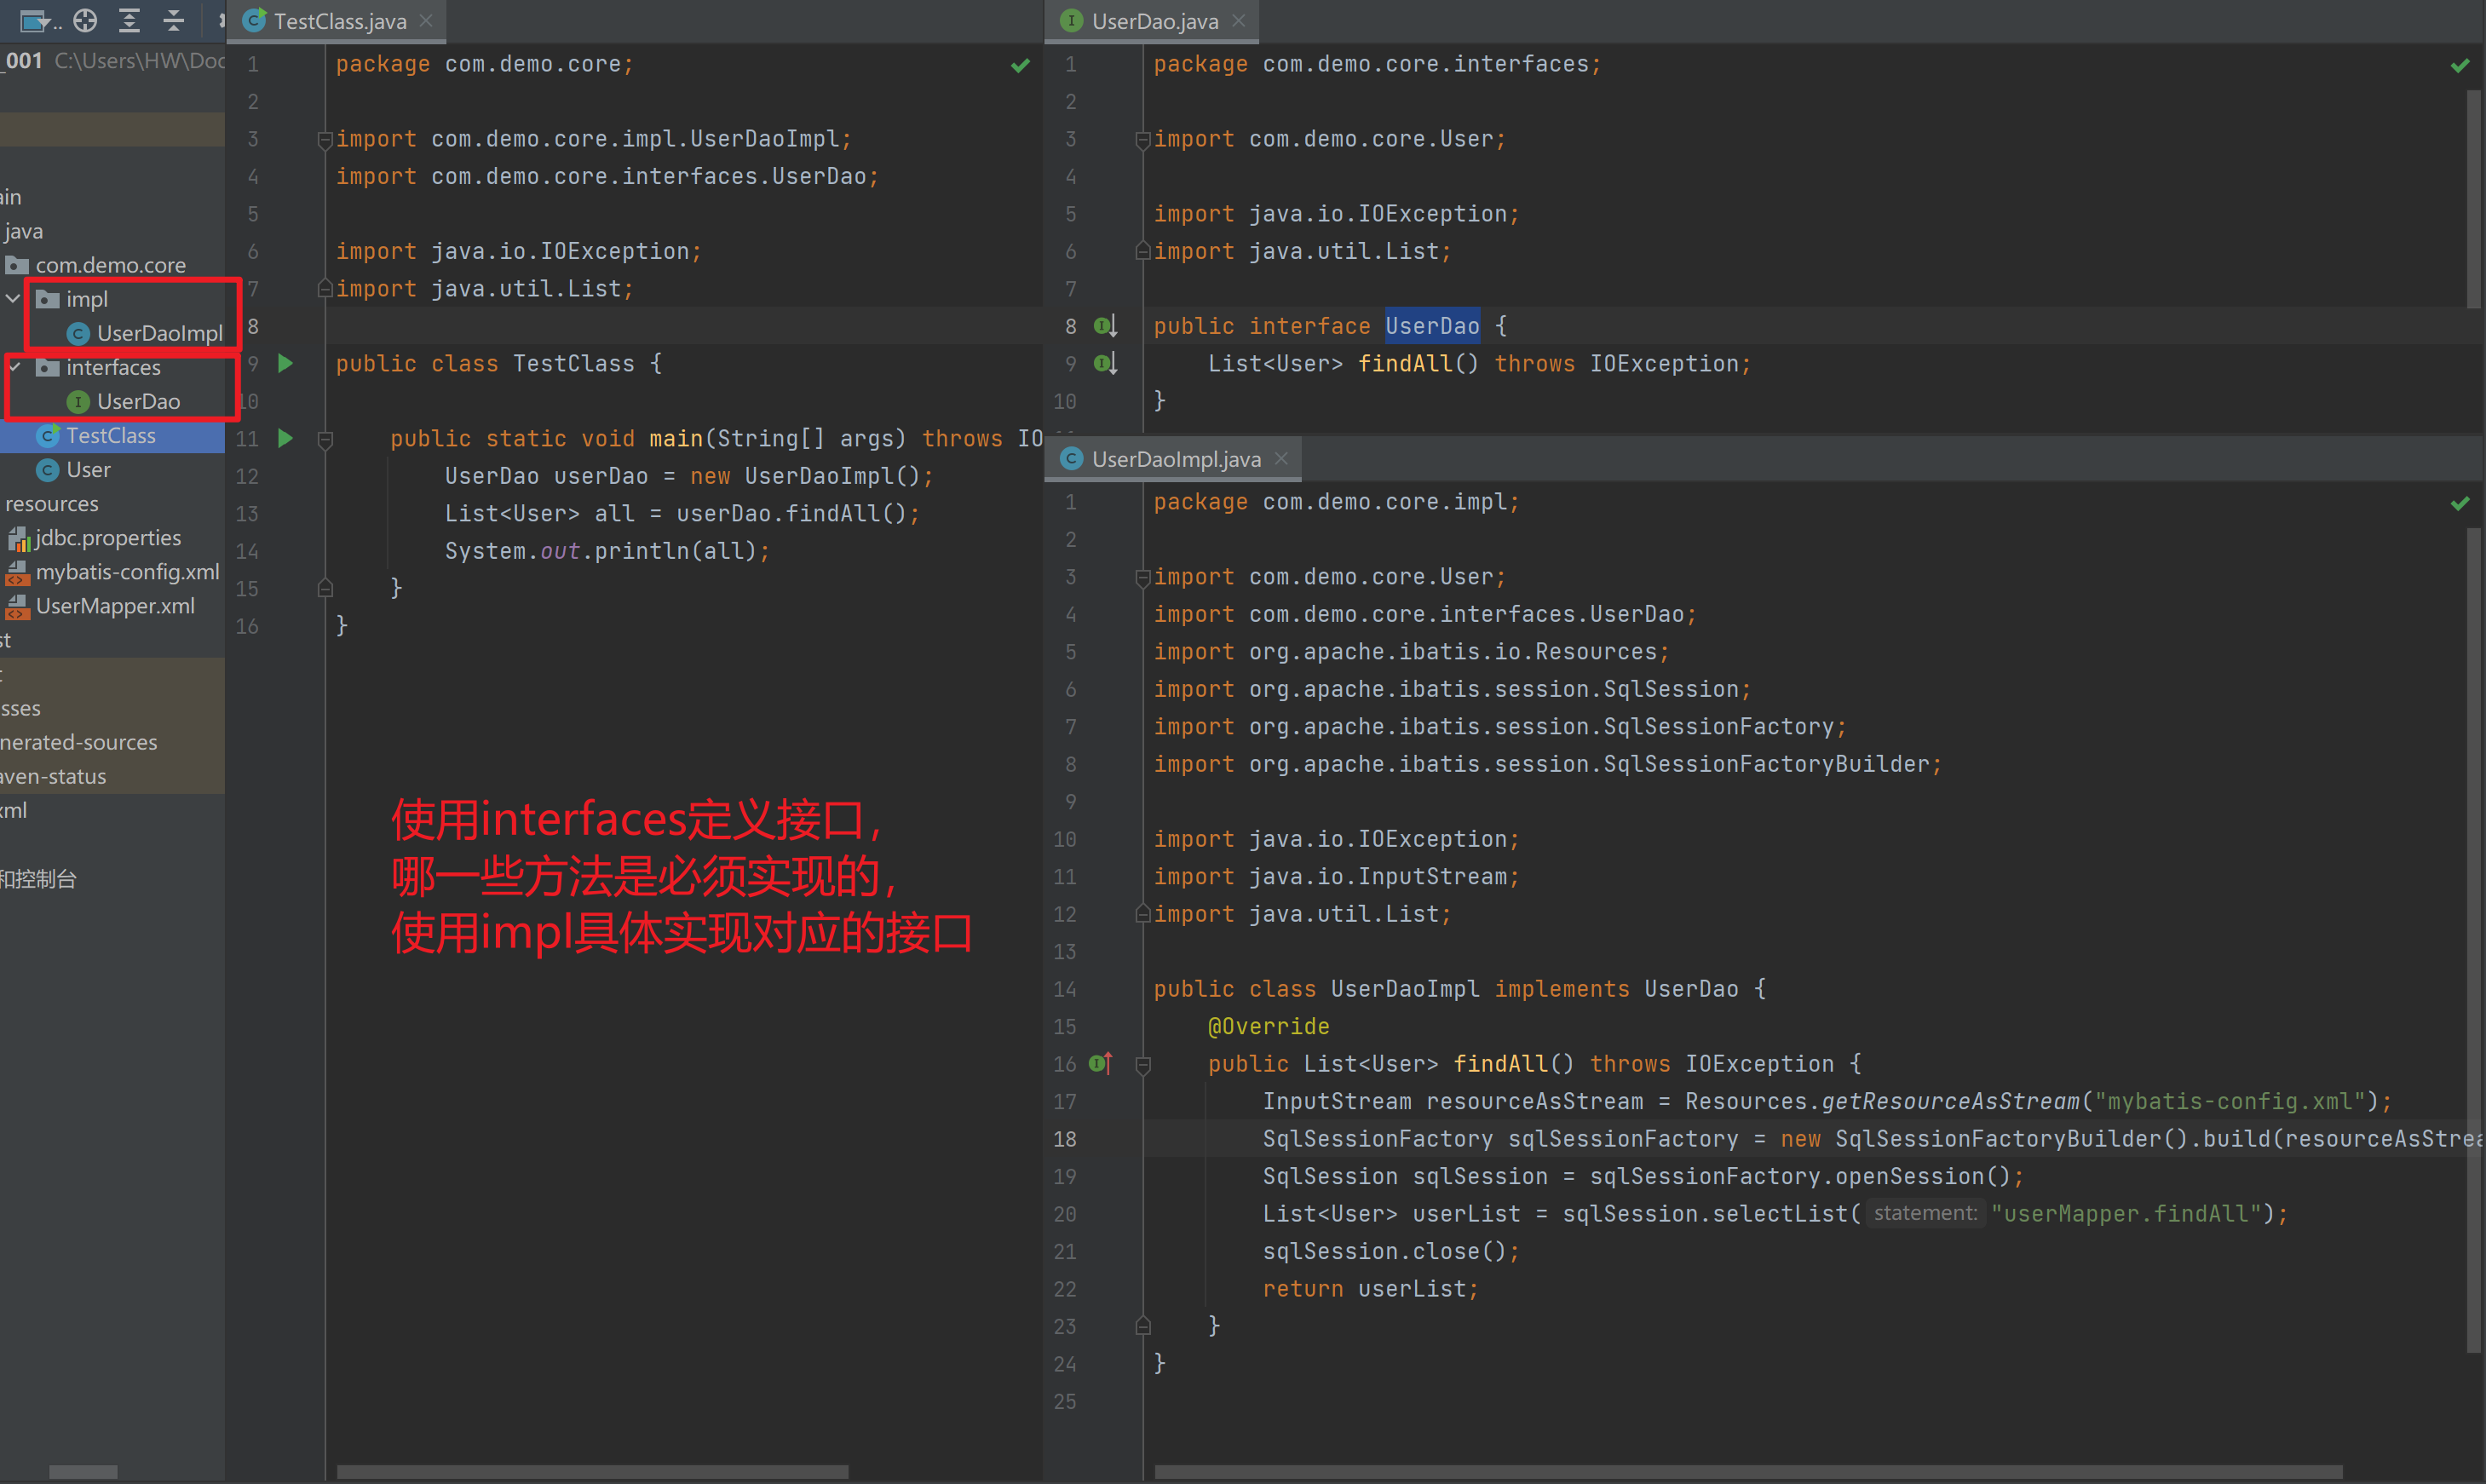This screenshot has width=2486, height=1484.
Task: Click the overrides gutter icon in UserDaoImpl
Action: 1101,1063
